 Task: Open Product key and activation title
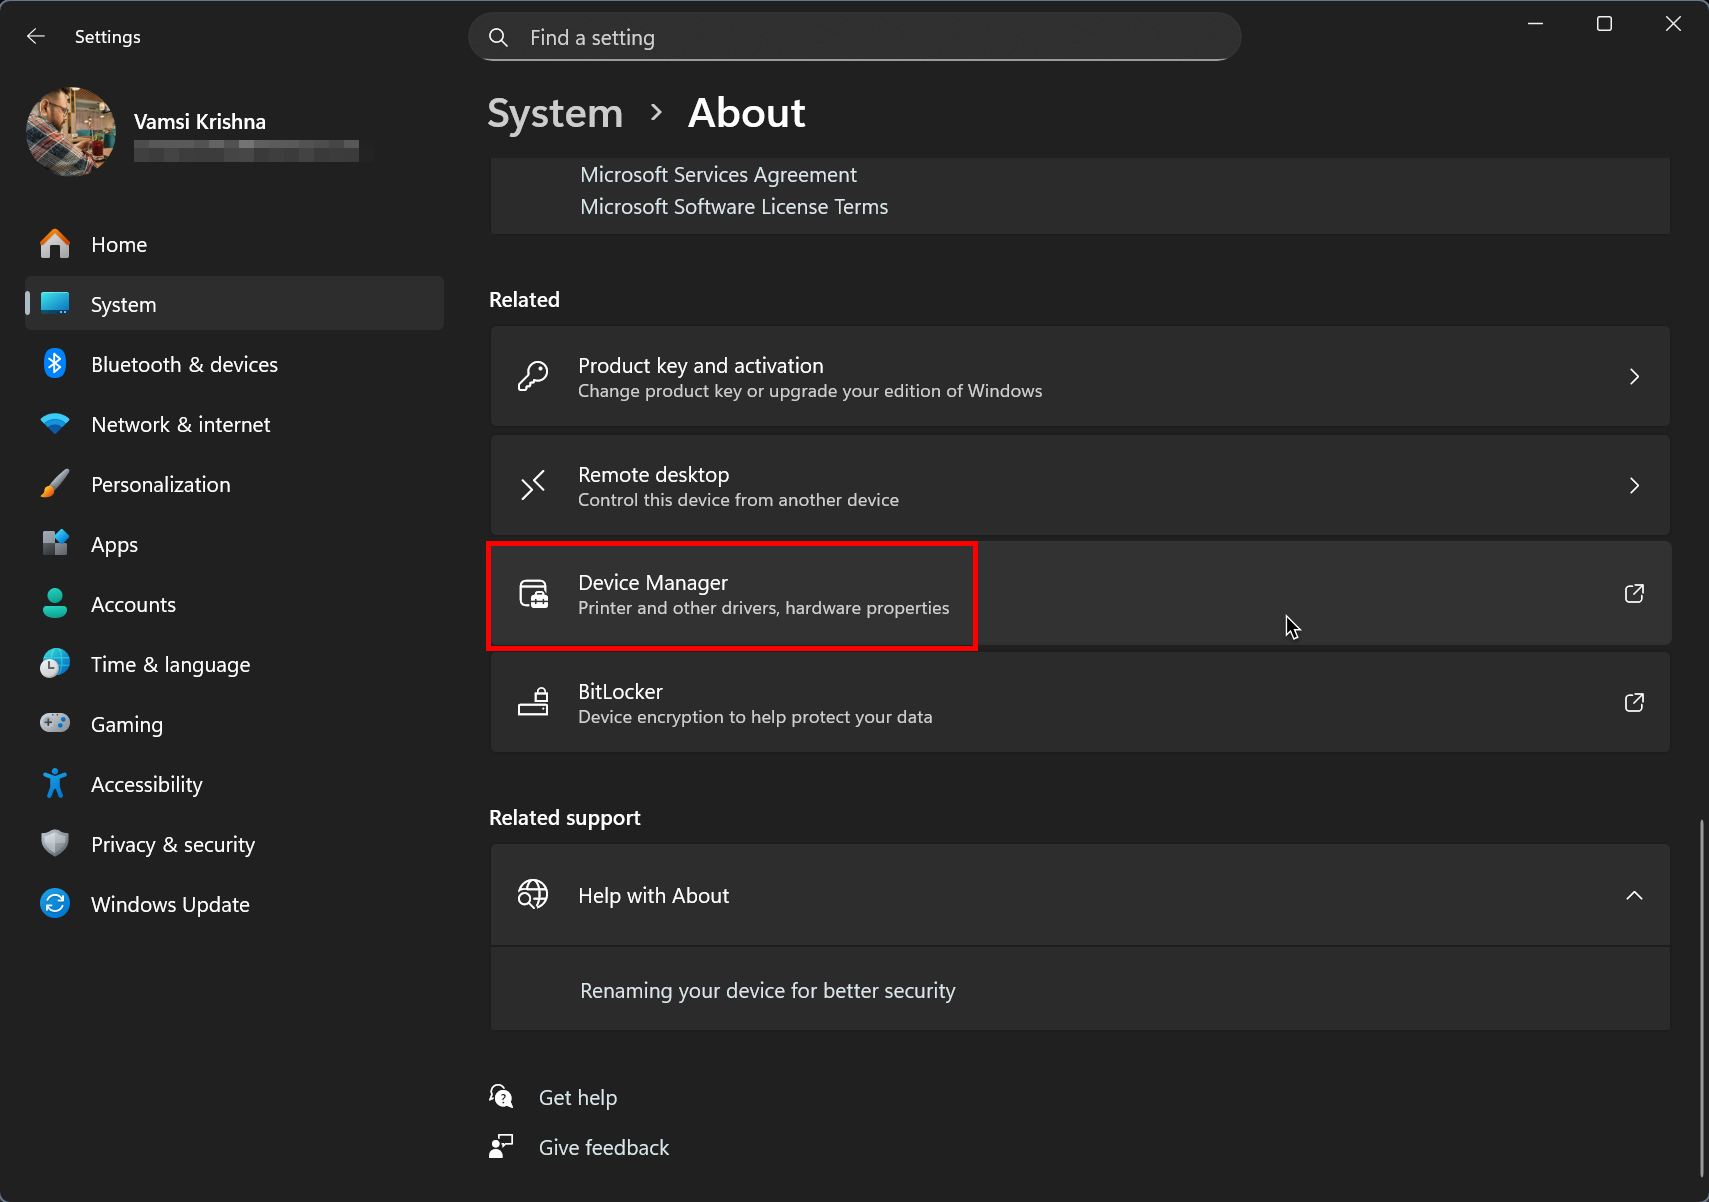[700, 366]
